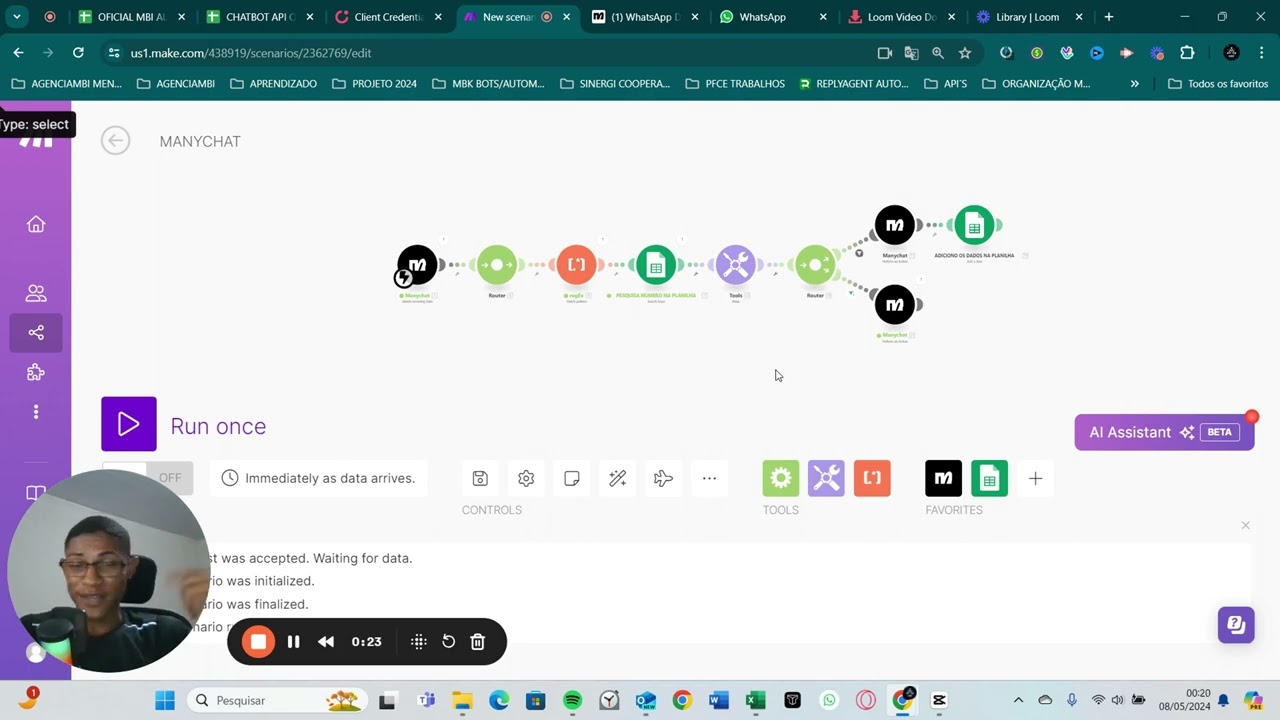The image size is (1280, 720).
Task: Close the log panel with the X
Action: click(x=1245, y=525)
